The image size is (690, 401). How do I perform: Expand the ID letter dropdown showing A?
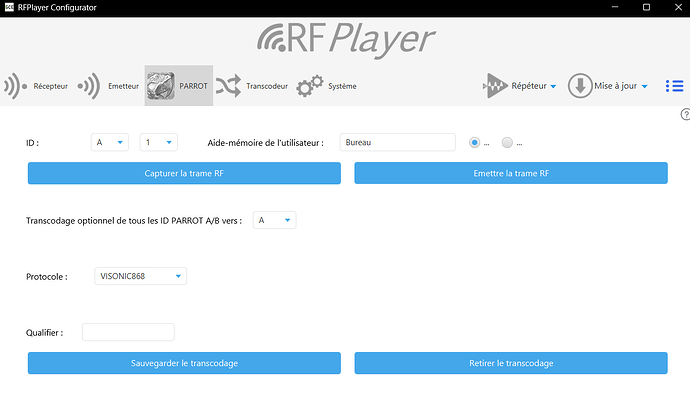(x=110, y=143)
